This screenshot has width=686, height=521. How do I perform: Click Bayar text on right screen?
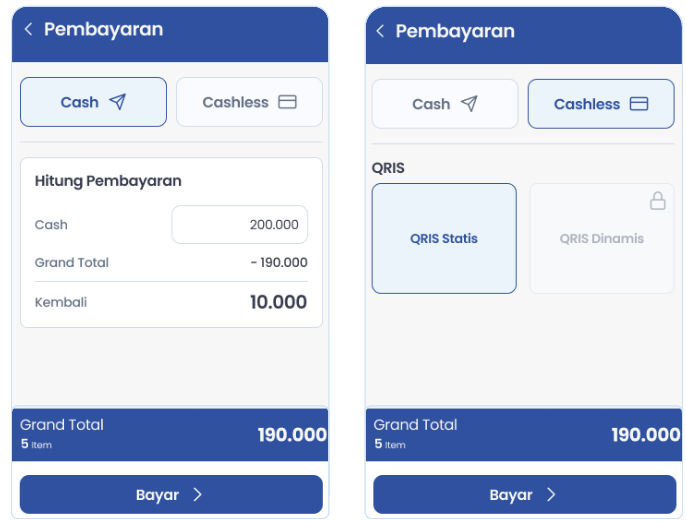tap(511, 495)
